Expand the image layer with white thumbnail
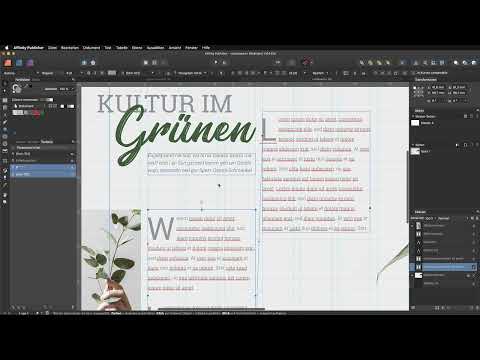480x360 pixels. (x=413, y=275)
